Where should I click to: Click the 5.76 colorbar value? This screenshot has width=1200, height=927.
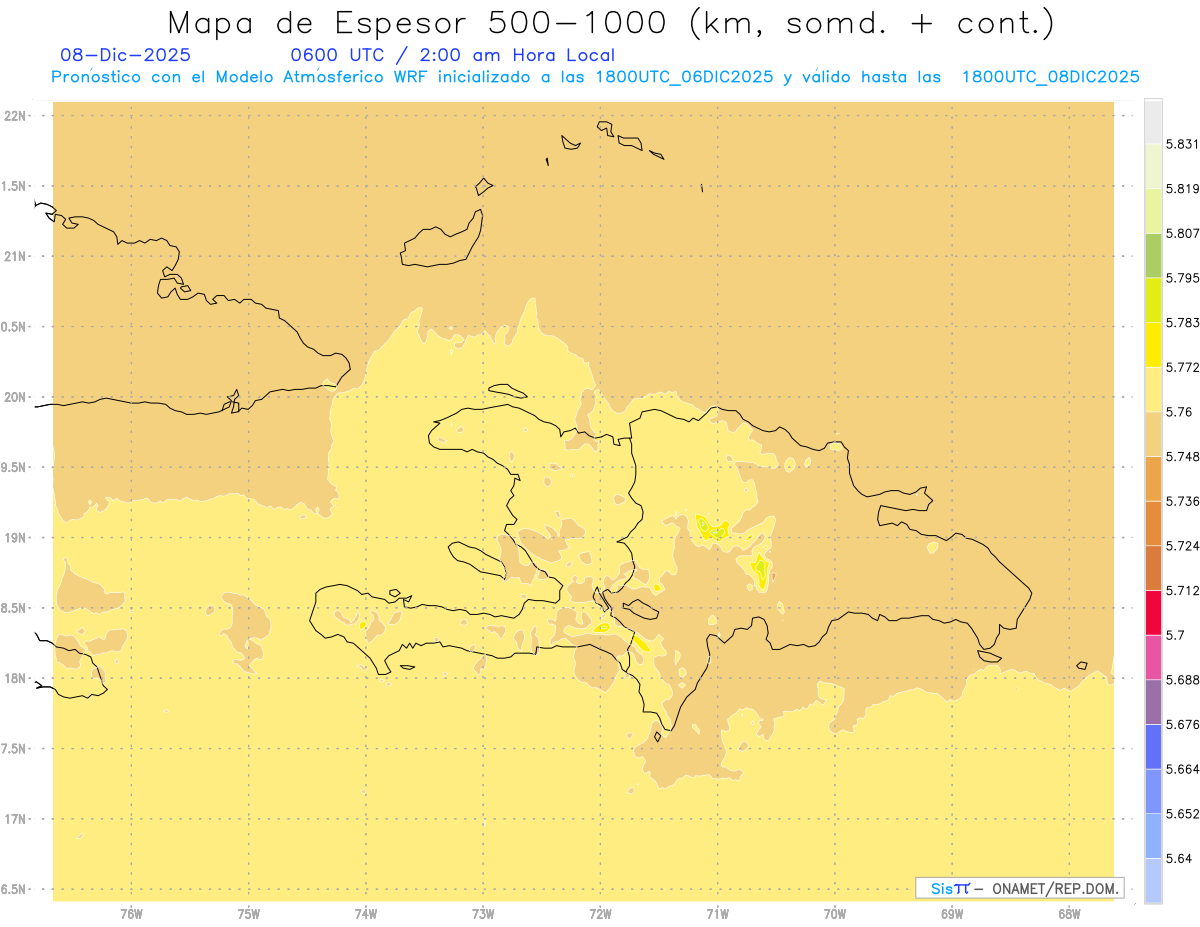pos(1178,412)
